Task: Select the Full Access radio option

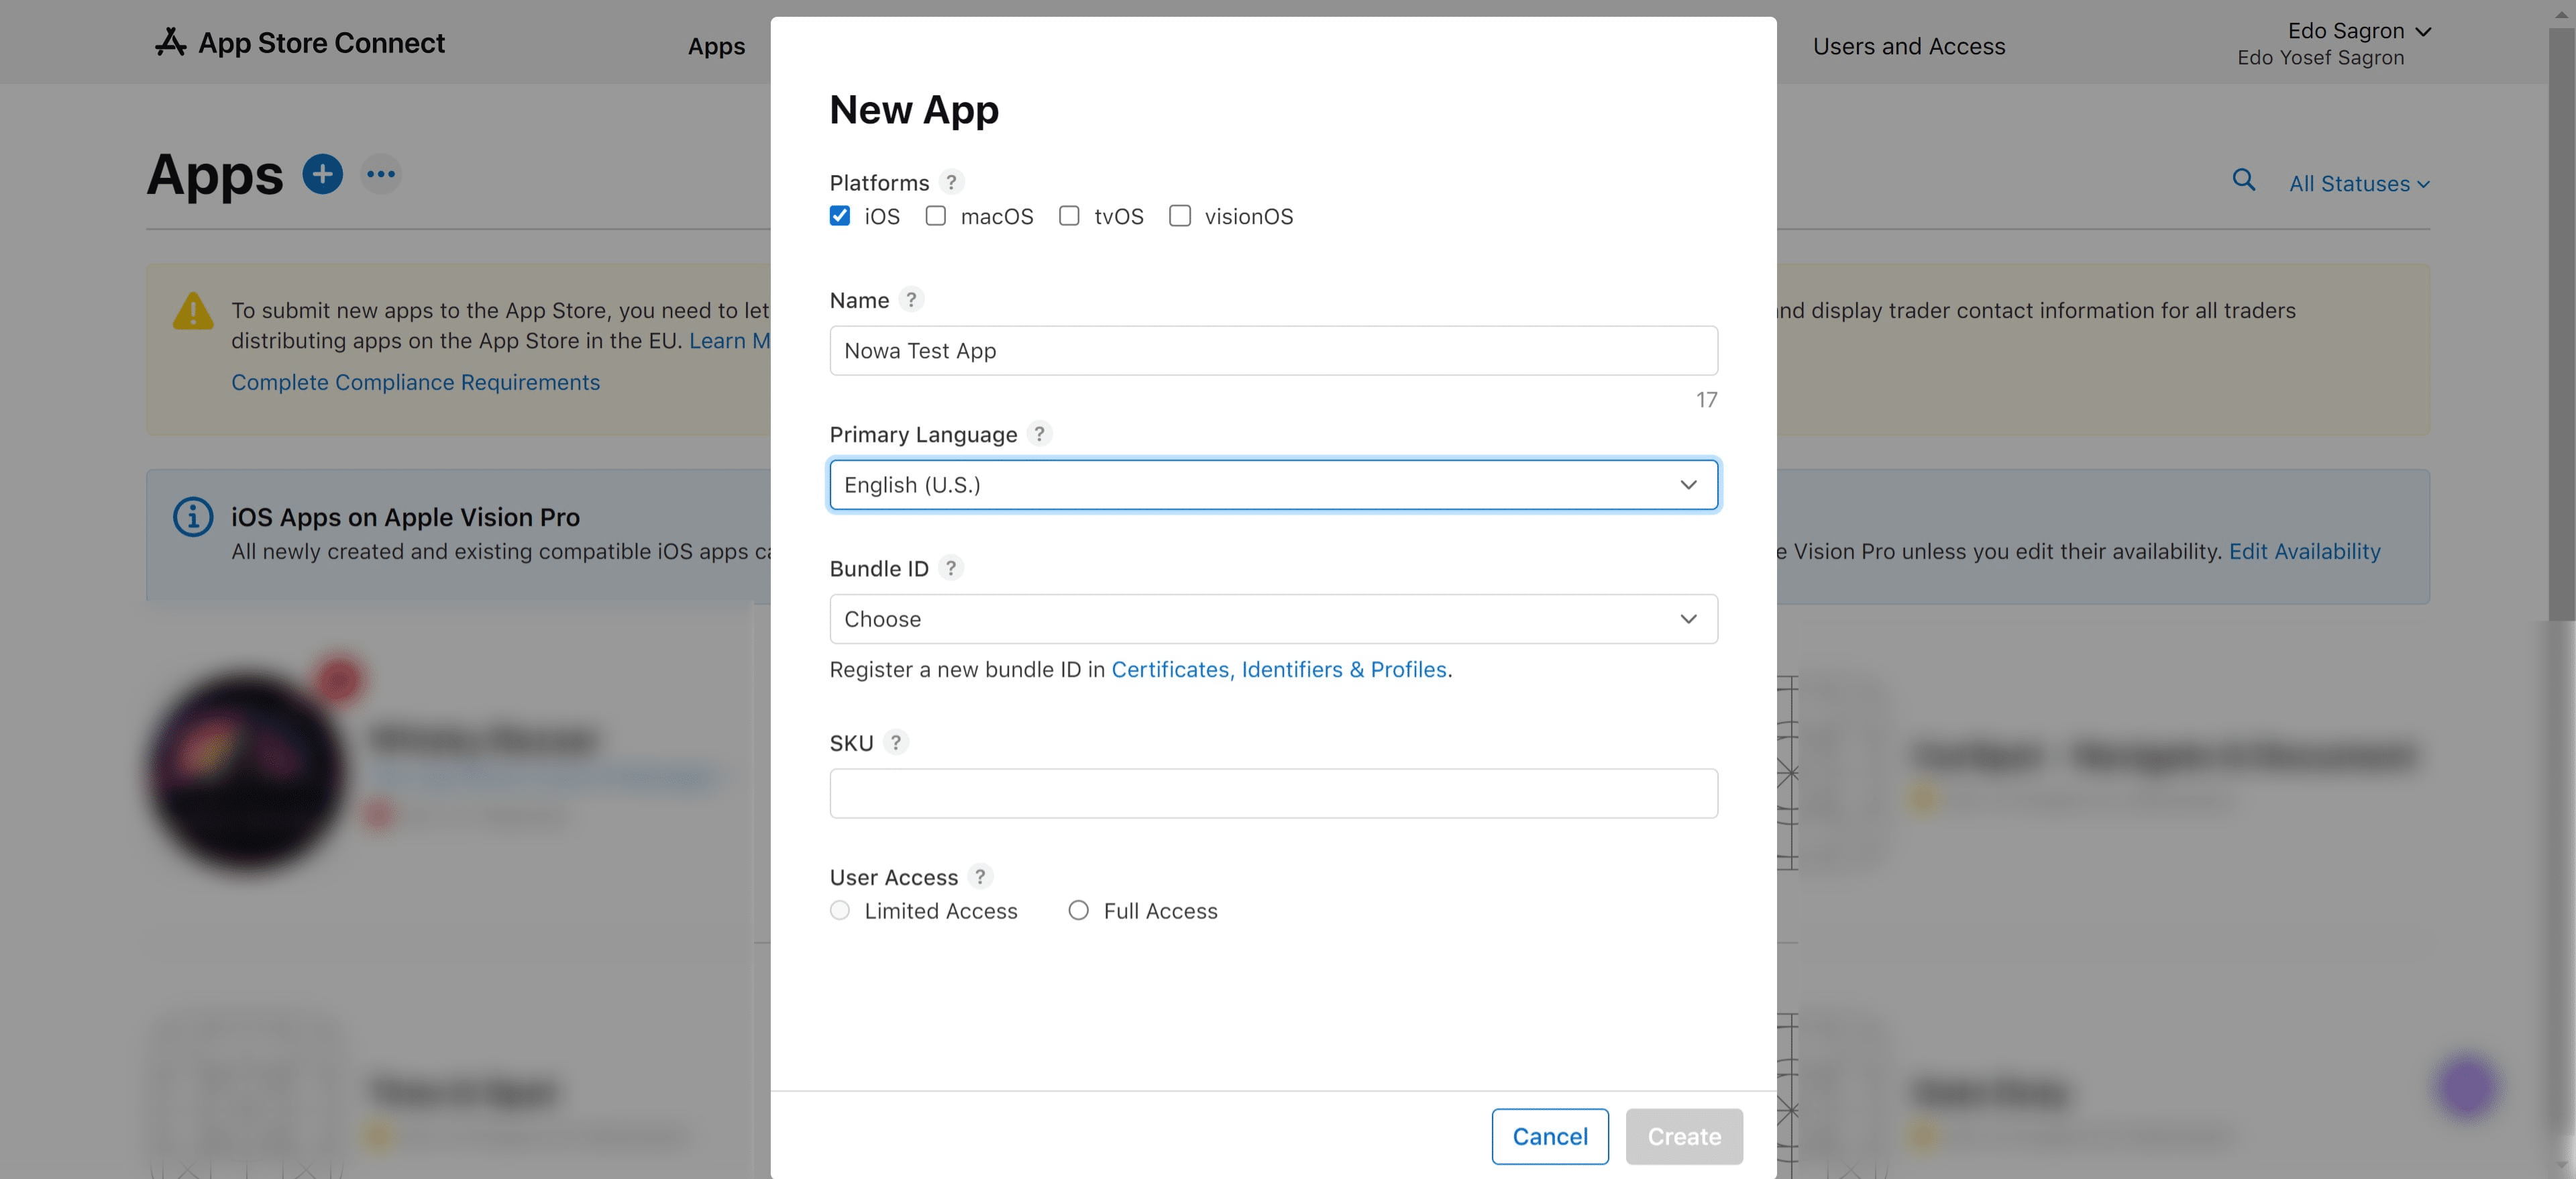Action: (1078, 911)
